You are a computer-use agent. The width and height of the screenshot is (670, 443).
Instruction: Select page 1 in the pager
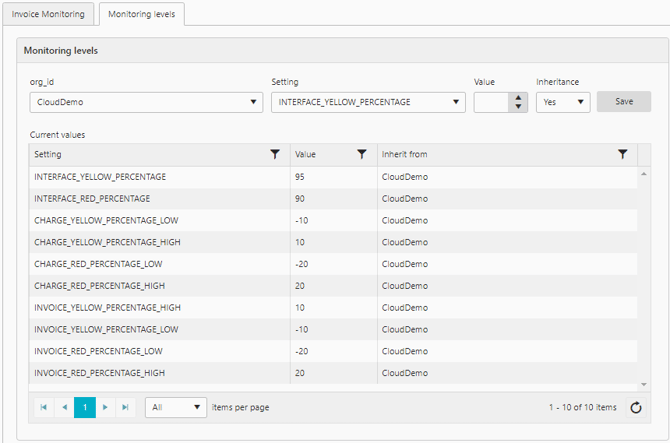(85, 408)
